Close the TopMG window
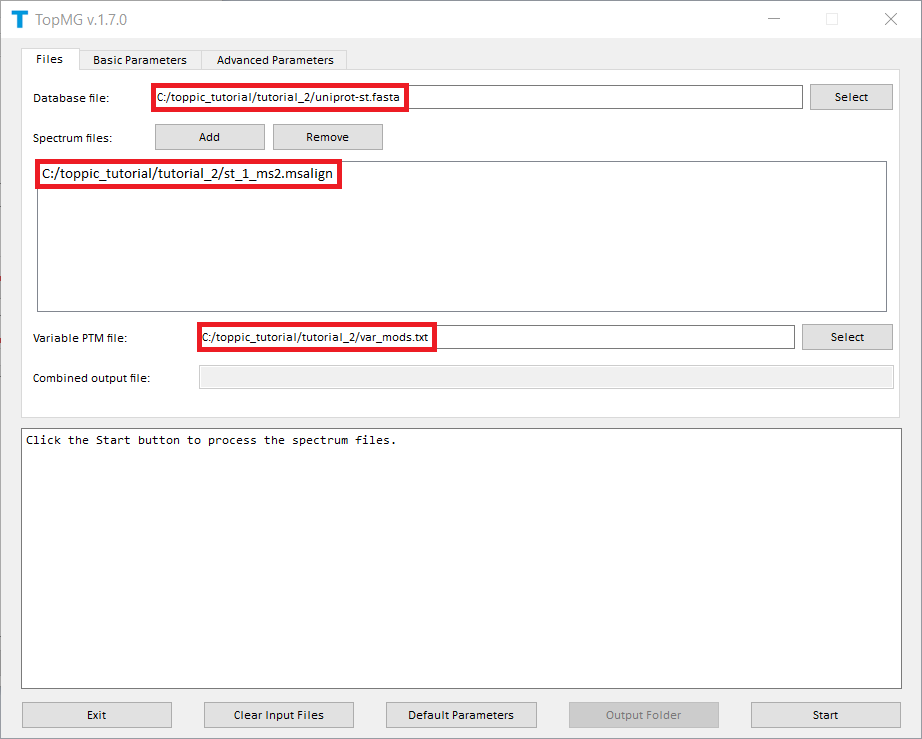The height and width of the screenshot is (739, 922). click(890, 19)
